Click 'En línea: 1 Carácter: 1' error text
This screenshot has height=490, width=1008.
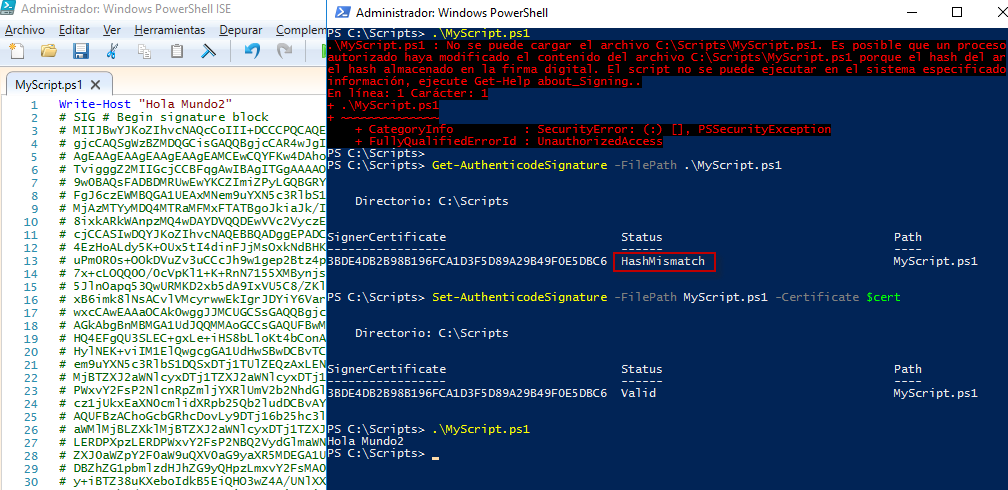tap(408, 93)
